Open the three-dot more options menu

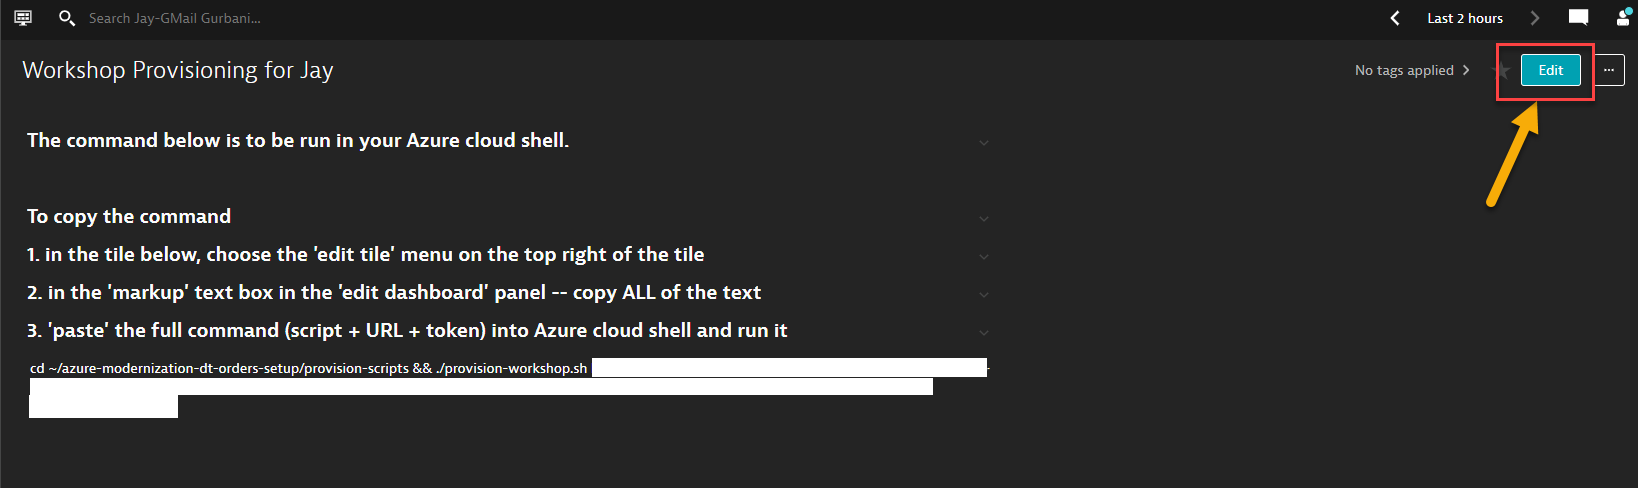point(1609,70)
